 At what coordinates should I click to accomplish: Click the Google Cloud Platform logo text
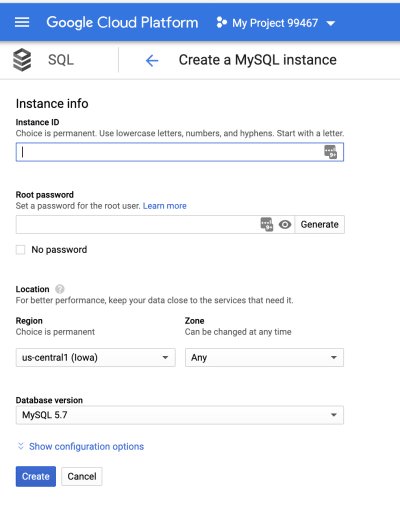pyautogui.click(x=122, y=23)
